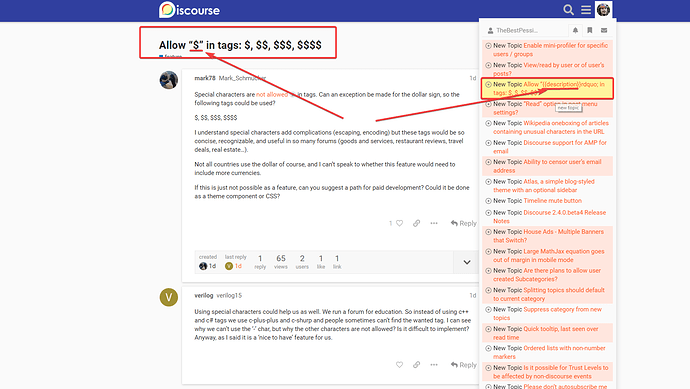Reply to mark78's post
Viewport: 690px width, 389px height.
coord(463,223)
